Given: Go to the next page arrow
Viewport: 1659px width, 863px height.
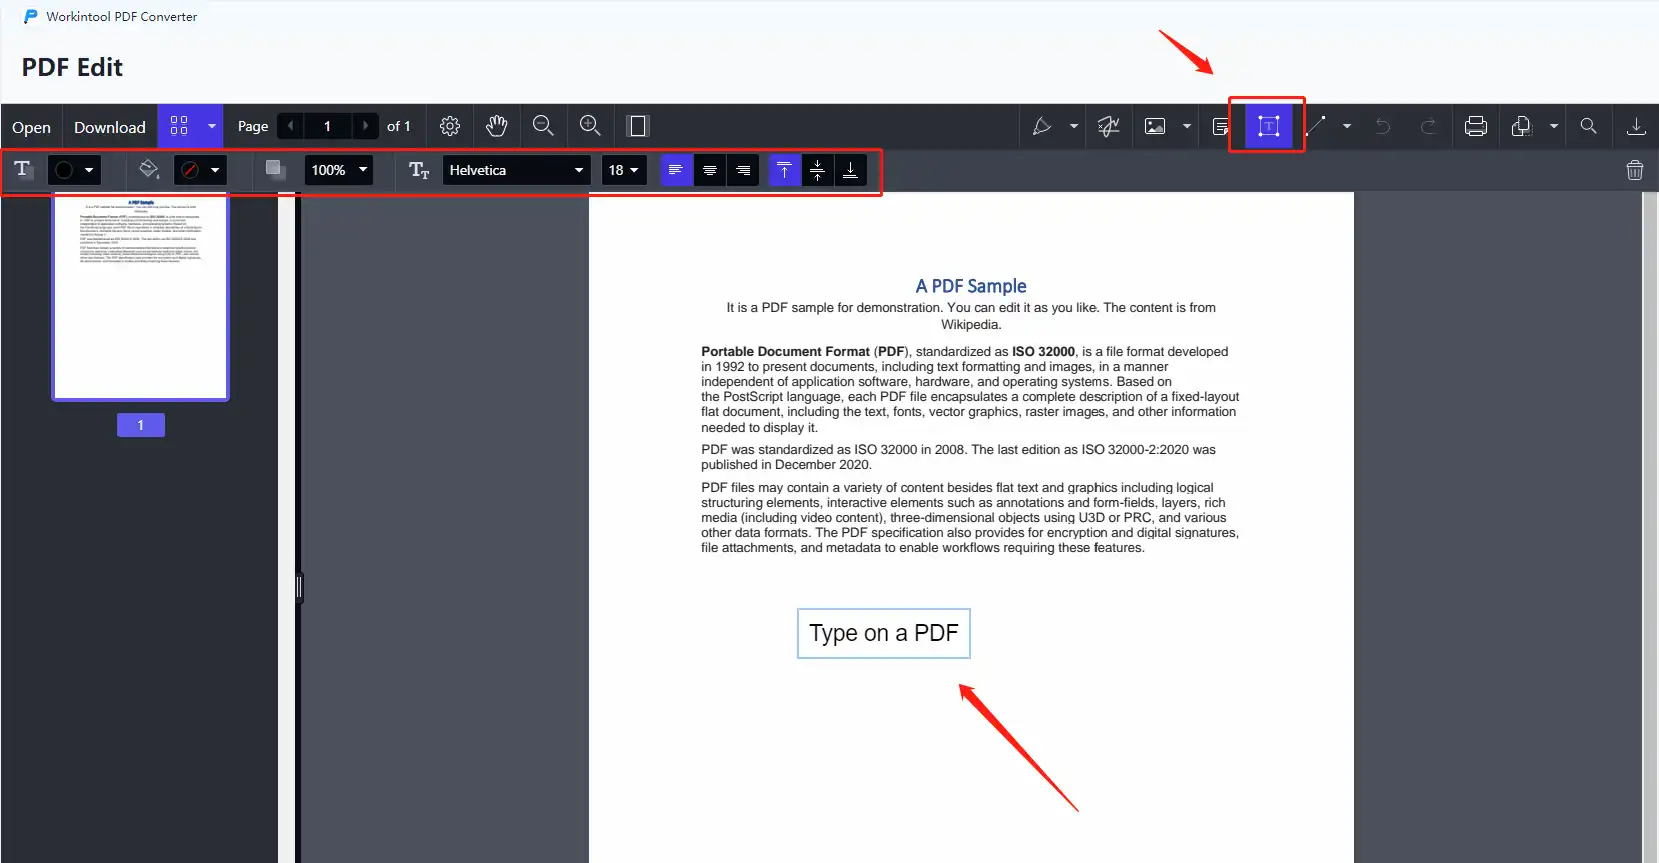Looking at the screenshot, I should coord(365,126).
